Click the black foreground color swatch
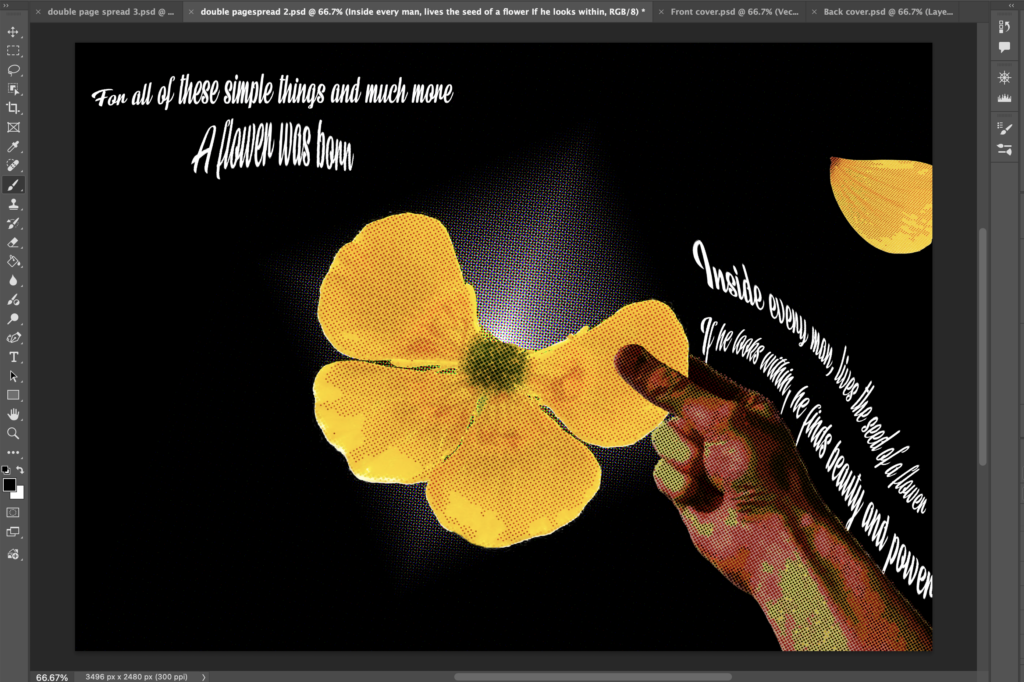Image resolution: width=1024 pixels, height=682 pixels. click(10, 485)
